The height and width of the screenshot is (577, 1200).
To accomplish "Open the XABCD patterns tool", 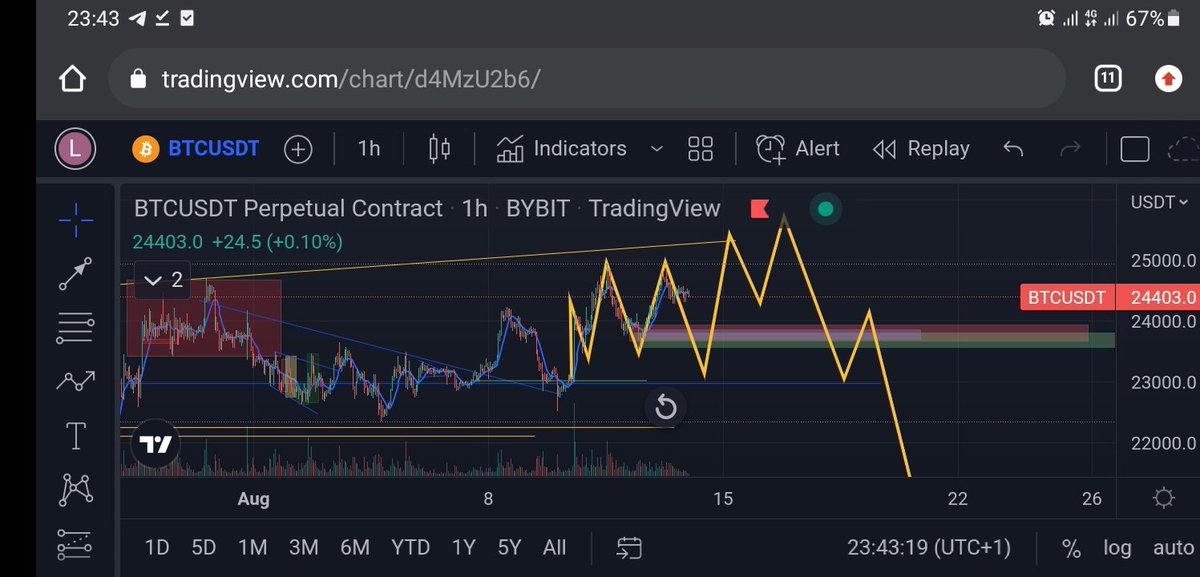I will coord(76,489).
